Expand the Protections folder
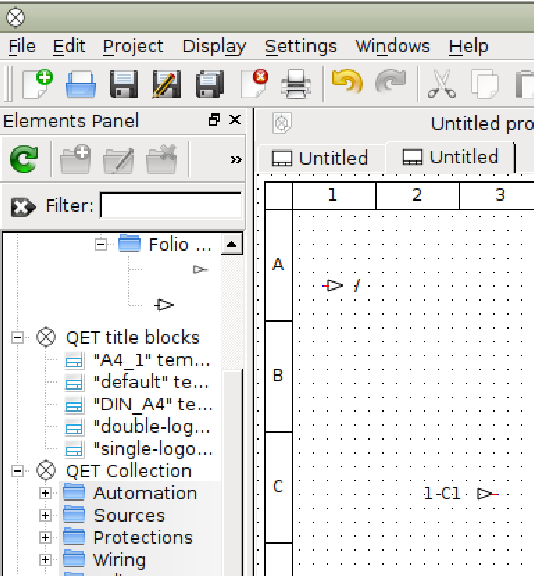Screen dimensions: 535x576 (45, 537)
